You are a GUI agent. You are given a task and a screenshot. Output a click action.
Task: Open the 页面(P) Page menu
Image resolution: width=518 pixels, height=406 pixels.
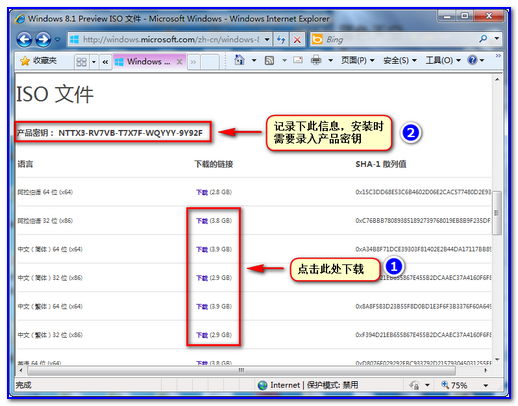[x=357, y=60]
